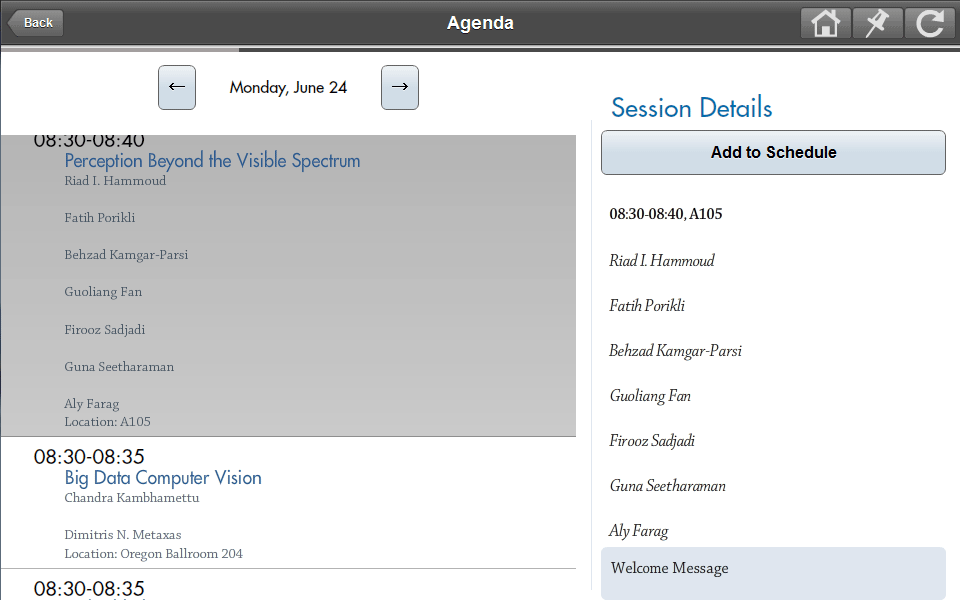This screenshot has height=600, width=960.
Task: Click the pushpin icon in header
Action: point(877,23)
